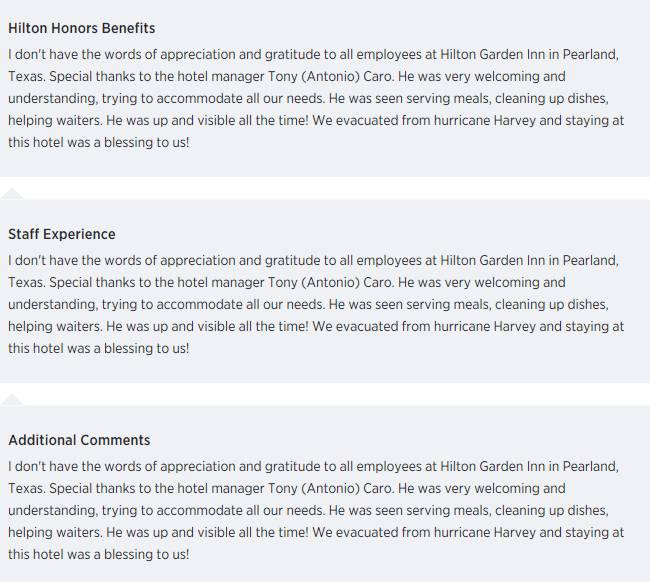Screen dimensions: 650x582
Task: Click 'Hilton Garden Inn' in Staff Experience comment
Action: click(492, 260)
